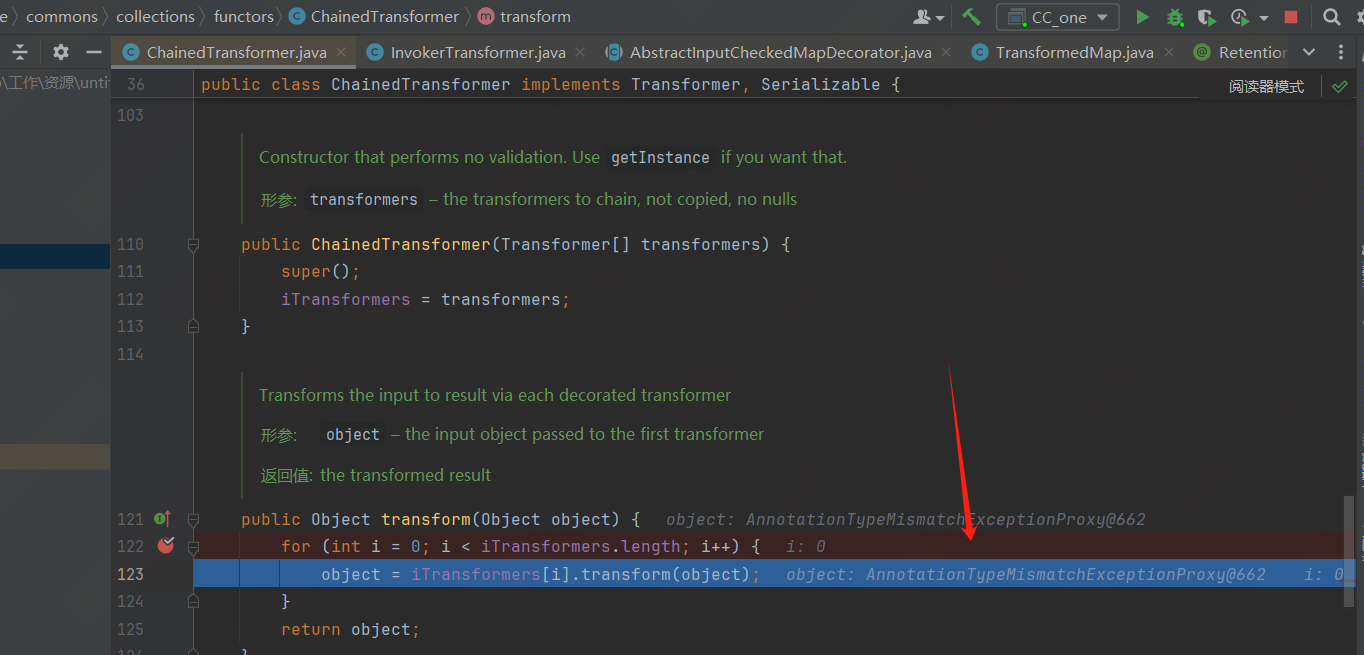Collapse the fold marker at line 113
1364x655 pixels.
[193, 326]
